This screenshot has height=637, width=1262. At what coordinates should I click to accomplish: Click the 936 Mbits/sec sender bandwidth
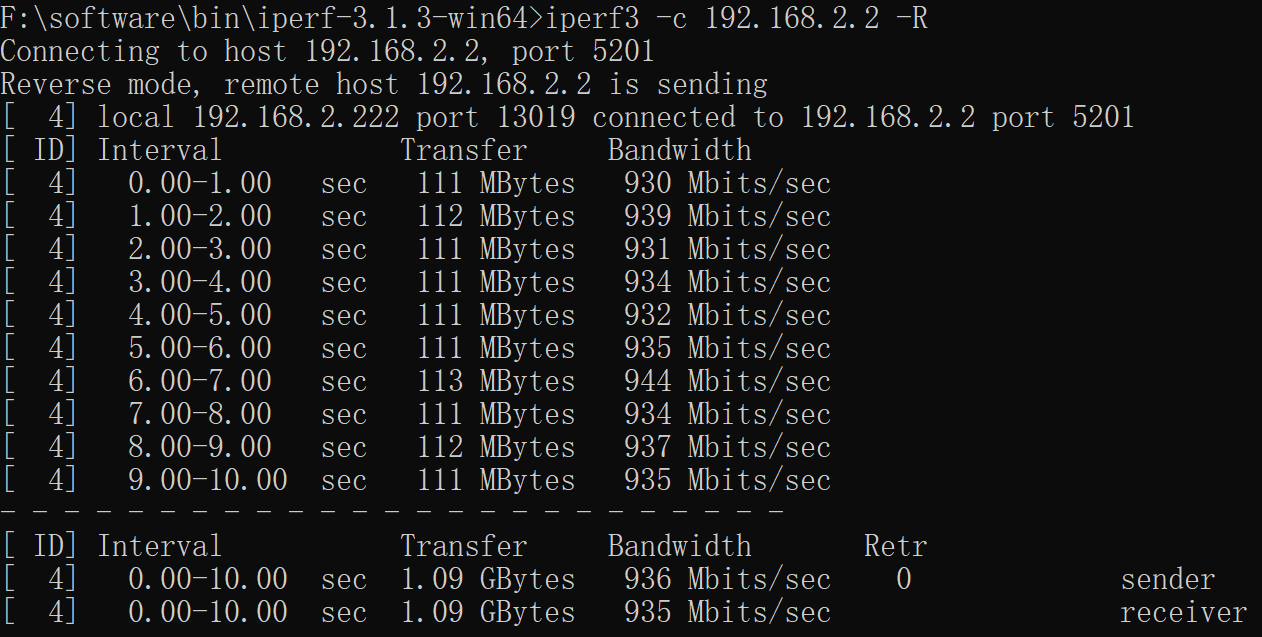727,579
